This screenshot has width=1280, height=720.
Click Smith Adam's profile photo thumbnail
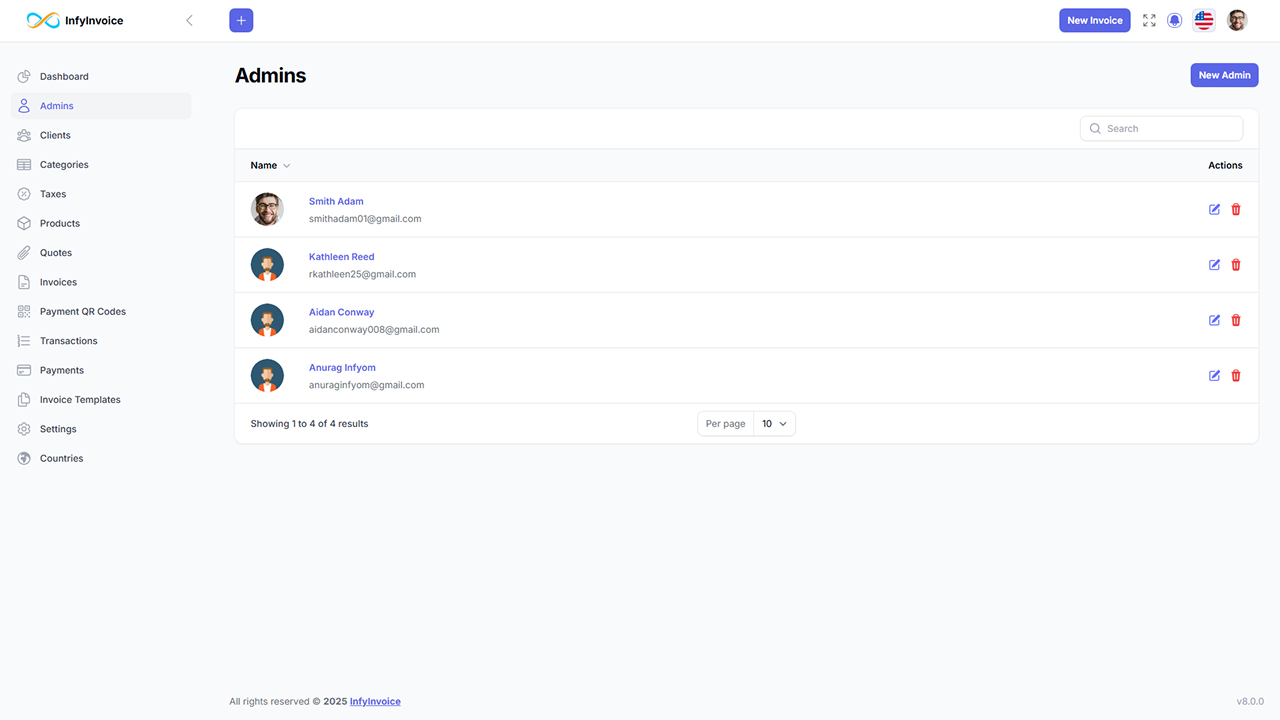click(x=267, y=209)
